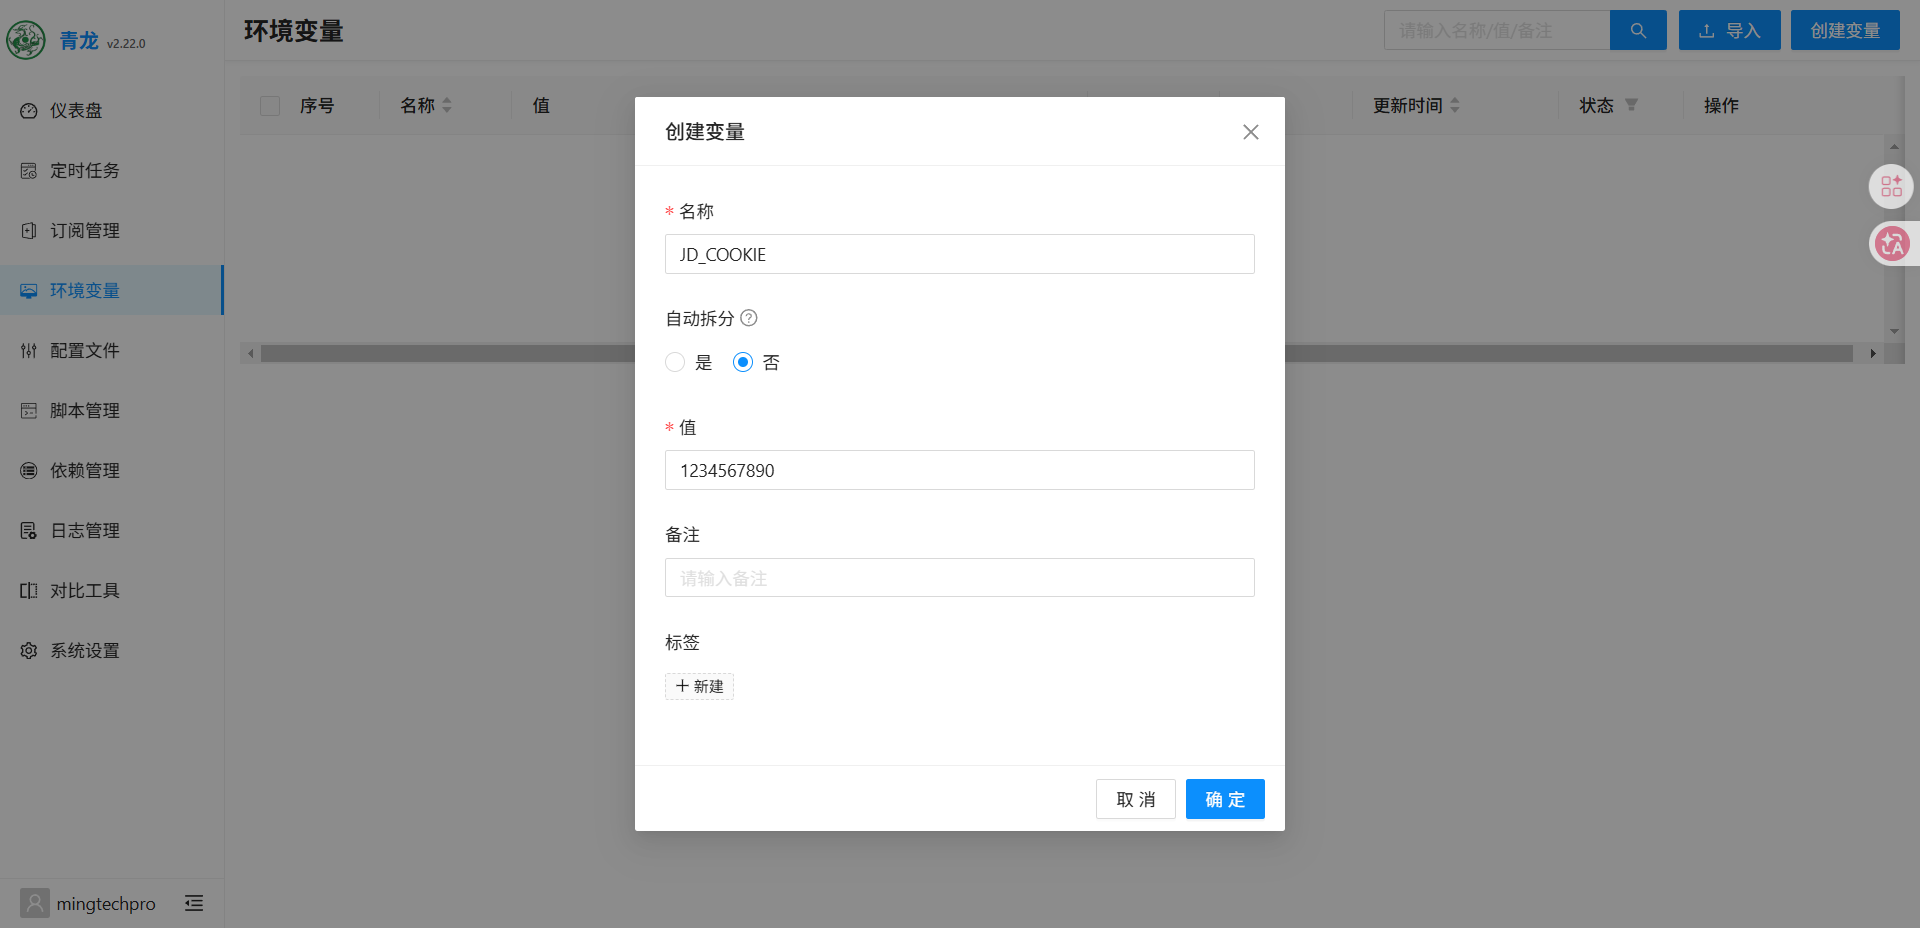
Task: Click the 名称 input with JD_COOKIE
Action: (960, 254)
